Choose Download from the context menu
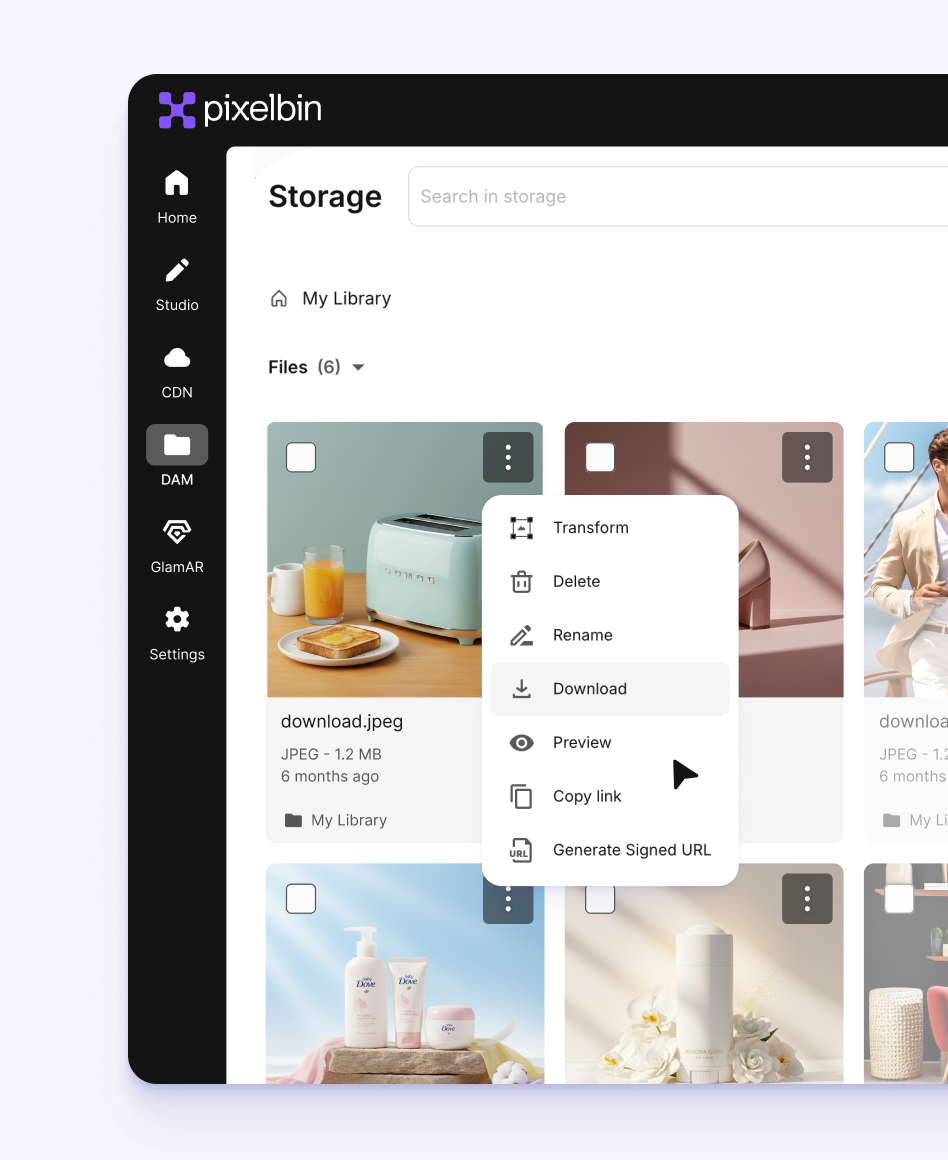This screenshot has height=1160, width=948. click(x=610, y=689)
